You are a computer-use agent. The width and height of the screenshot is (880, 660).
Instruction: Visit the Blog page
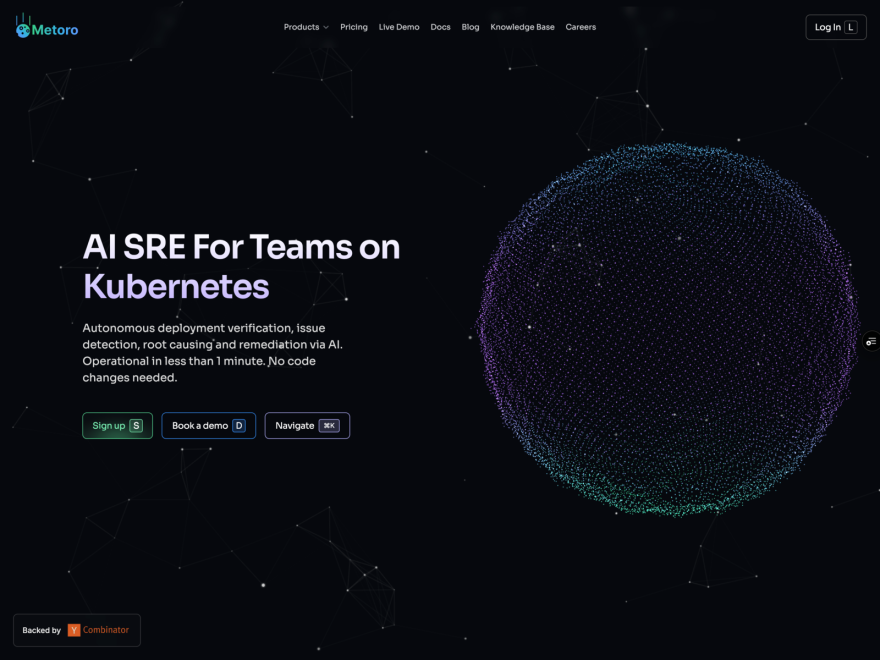click(470, 27)
